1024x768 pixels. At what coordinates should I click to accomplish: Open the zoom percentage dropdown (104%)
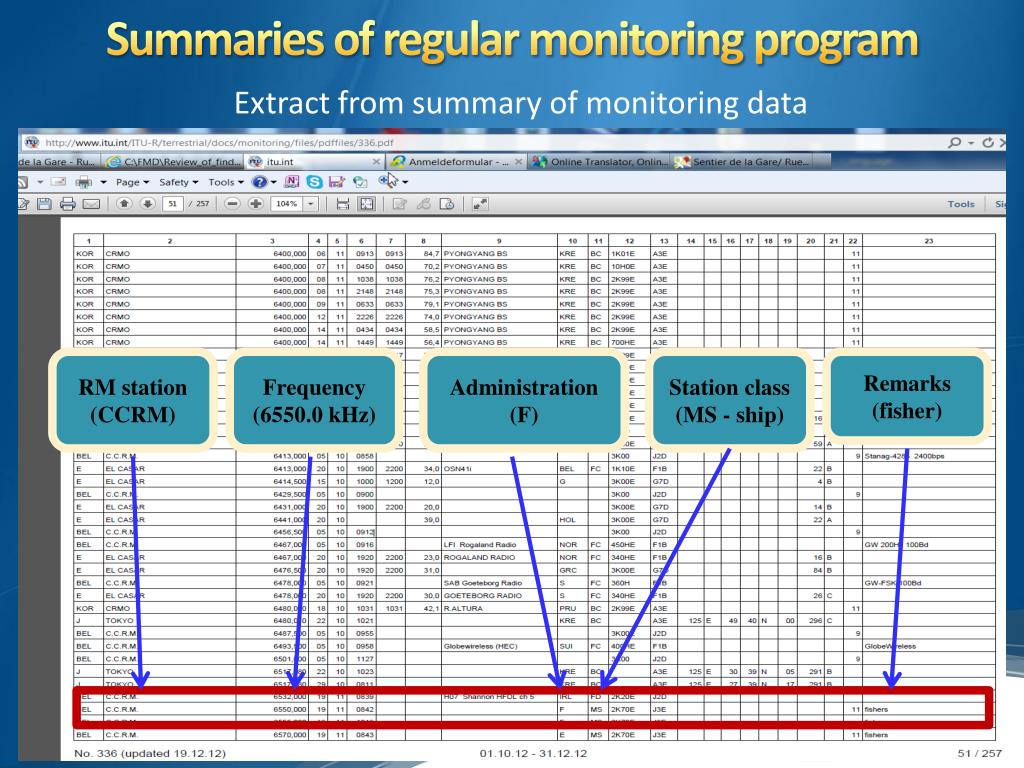tap(311, 204)
